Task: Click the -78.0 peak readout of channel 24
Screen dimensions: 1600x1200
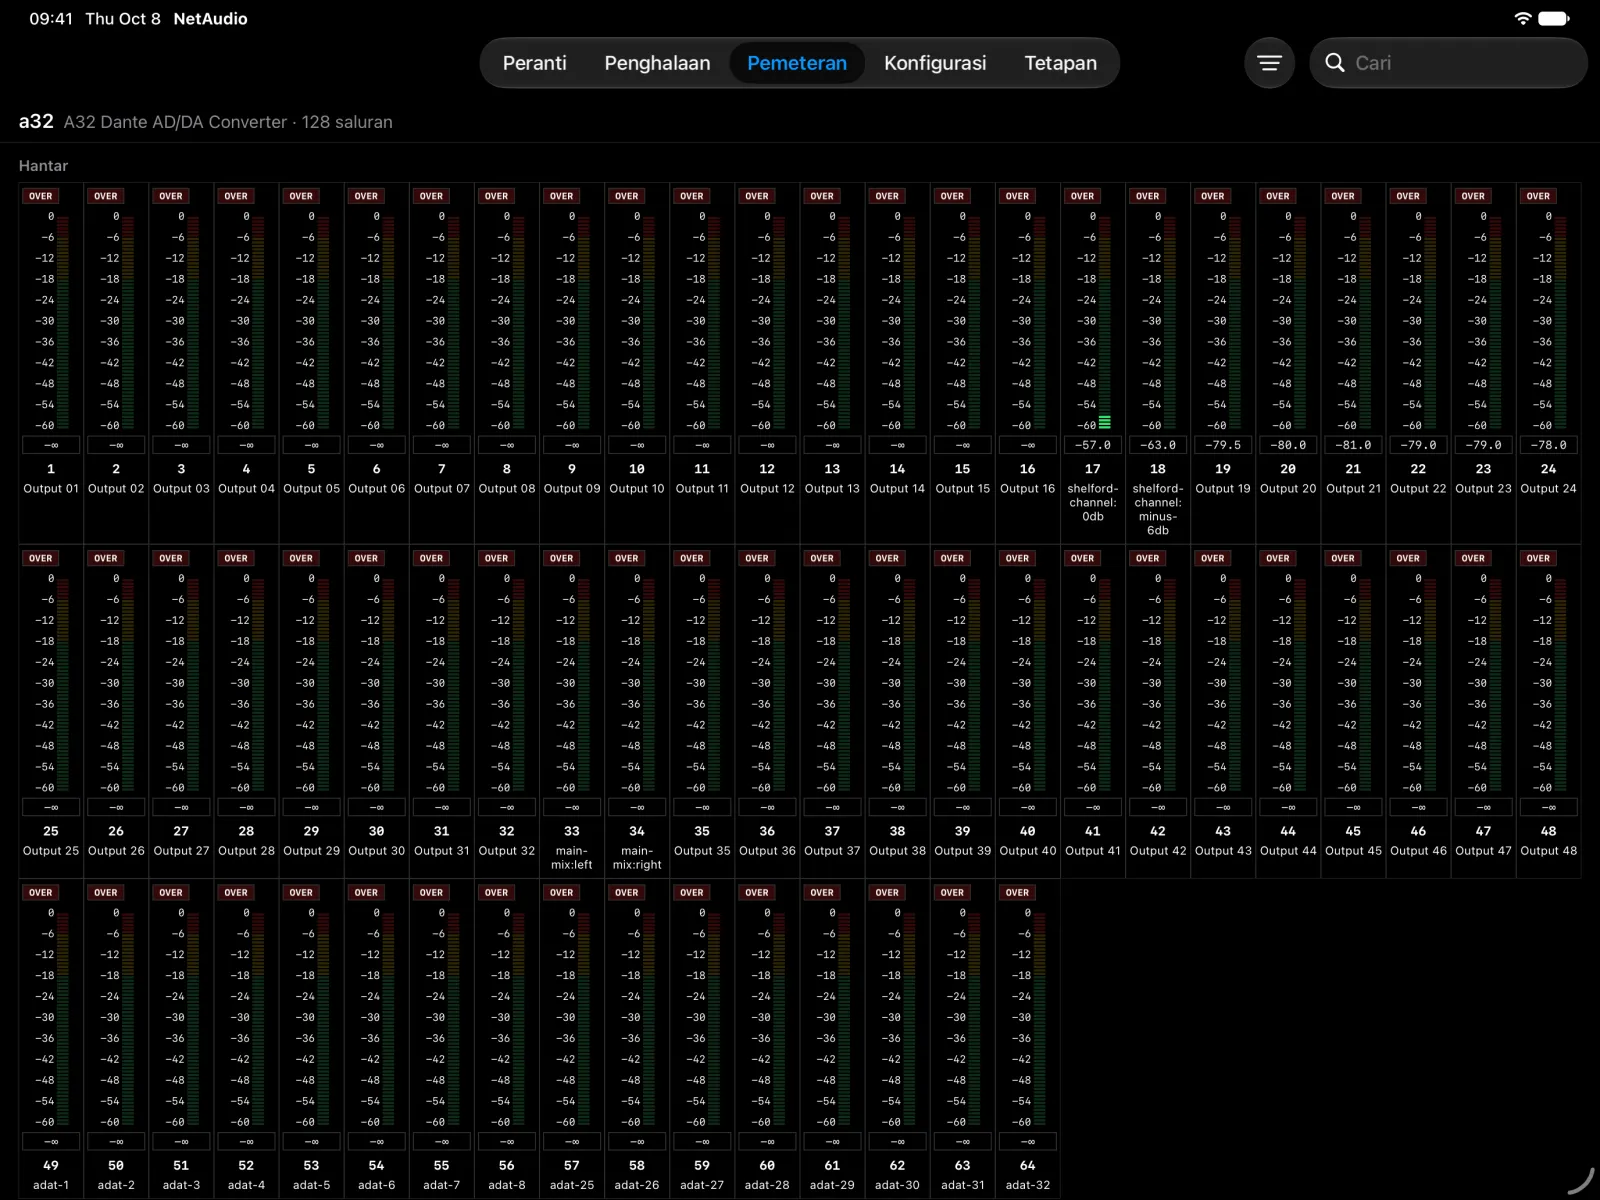Action: point(1549,445)
